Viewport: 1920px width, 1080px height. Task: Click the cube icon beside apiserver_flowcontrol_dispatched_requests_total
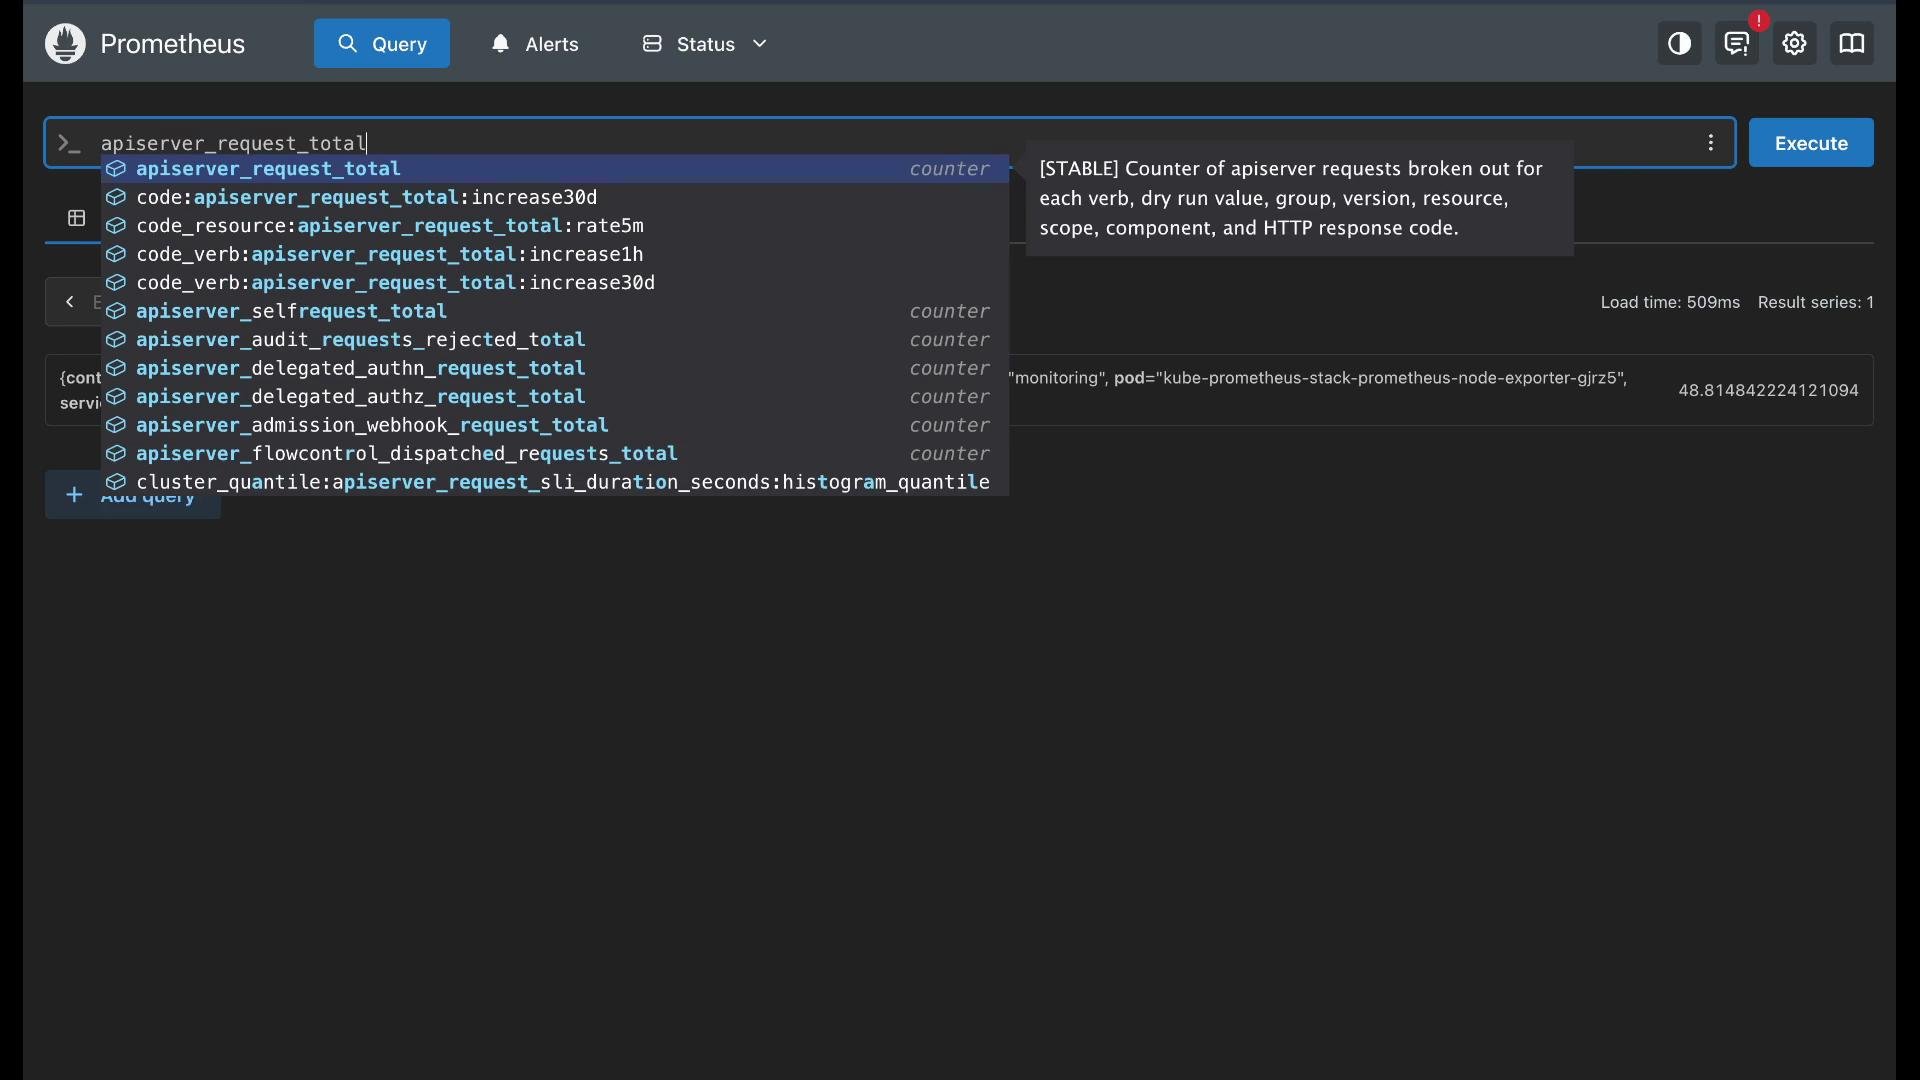tap(117, 454)
